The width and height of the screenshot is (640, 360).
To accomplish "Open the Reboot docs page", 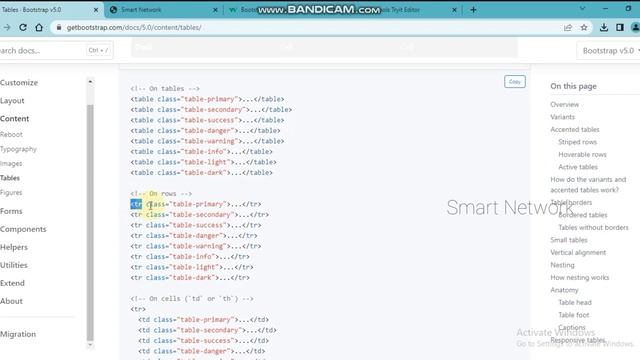I will click(11, 134).
